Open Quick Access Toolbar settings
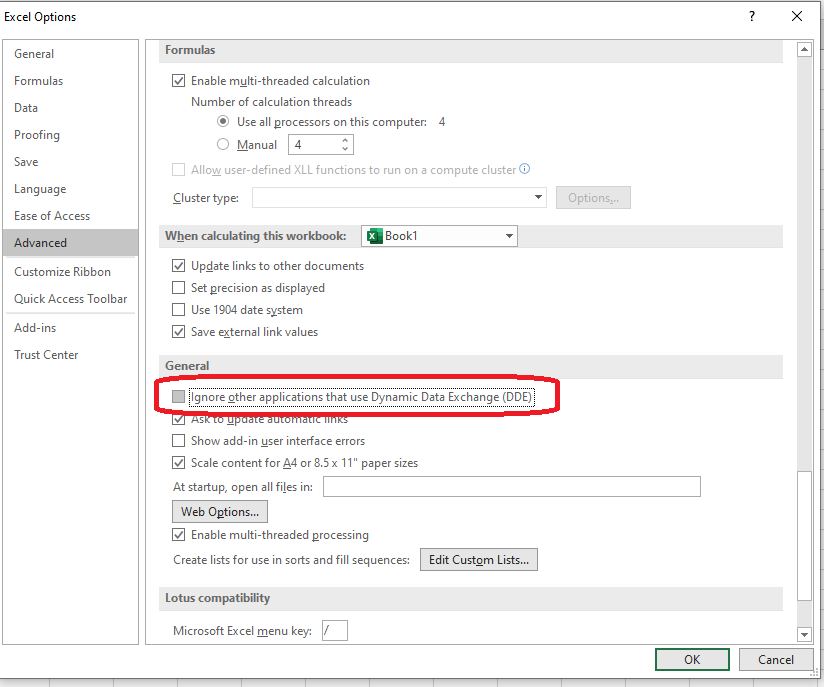 tap(70, 299)
